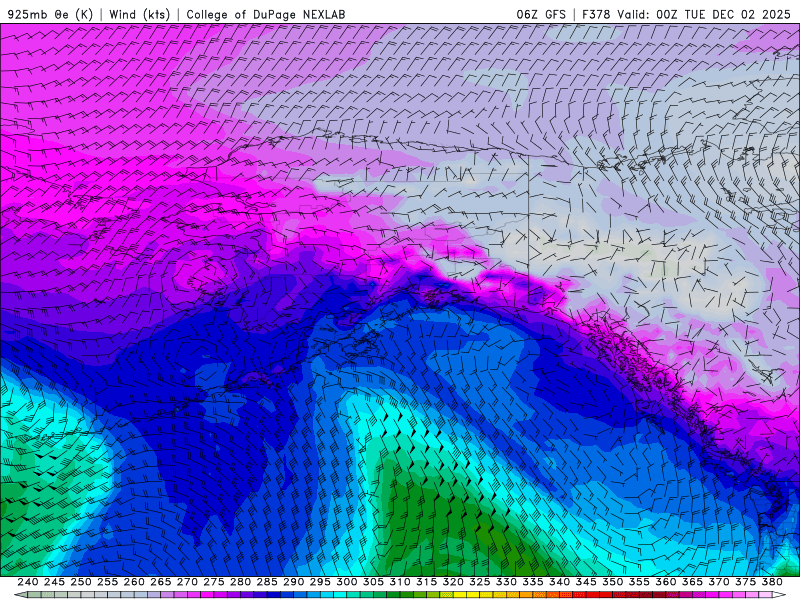
Task: Select the 270 value on the color scale
Action: click(x=187, y=582)
